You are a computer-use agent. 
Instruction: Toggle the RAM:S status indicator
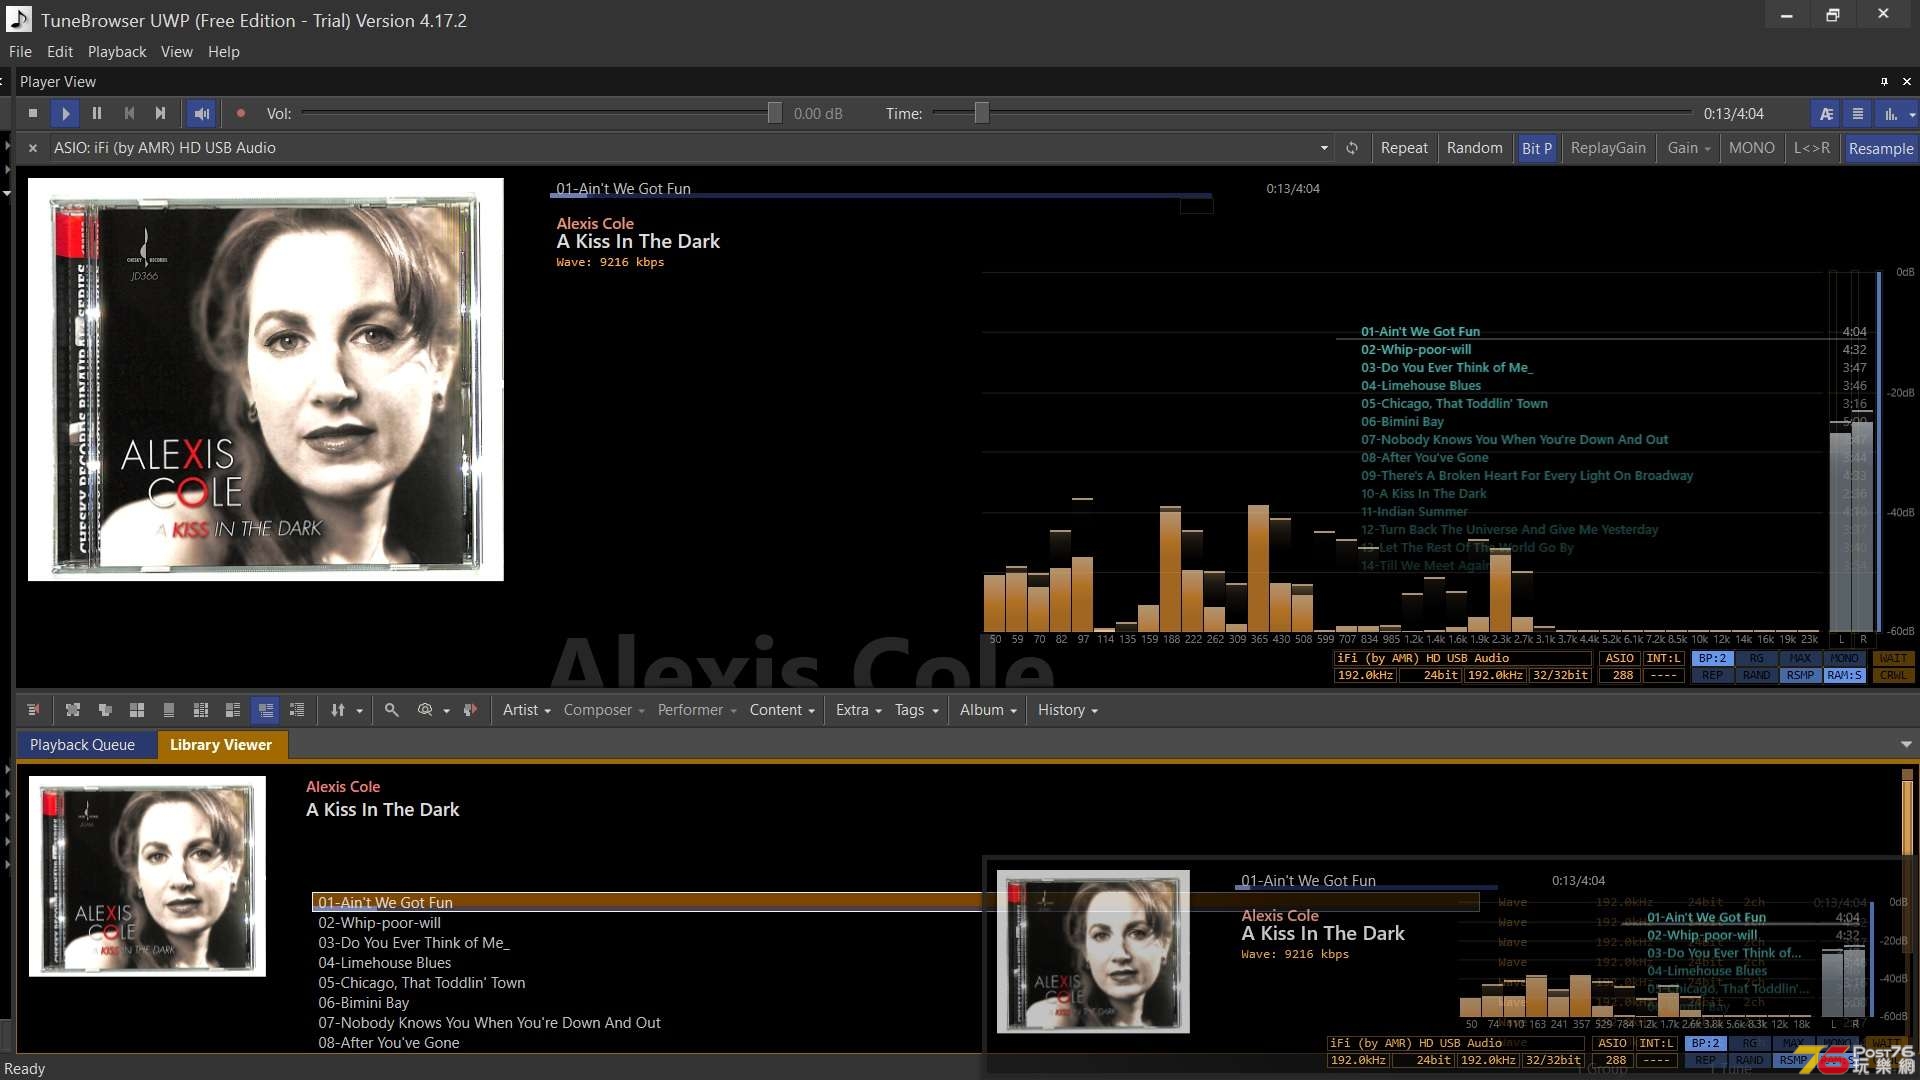[1844, 675]
